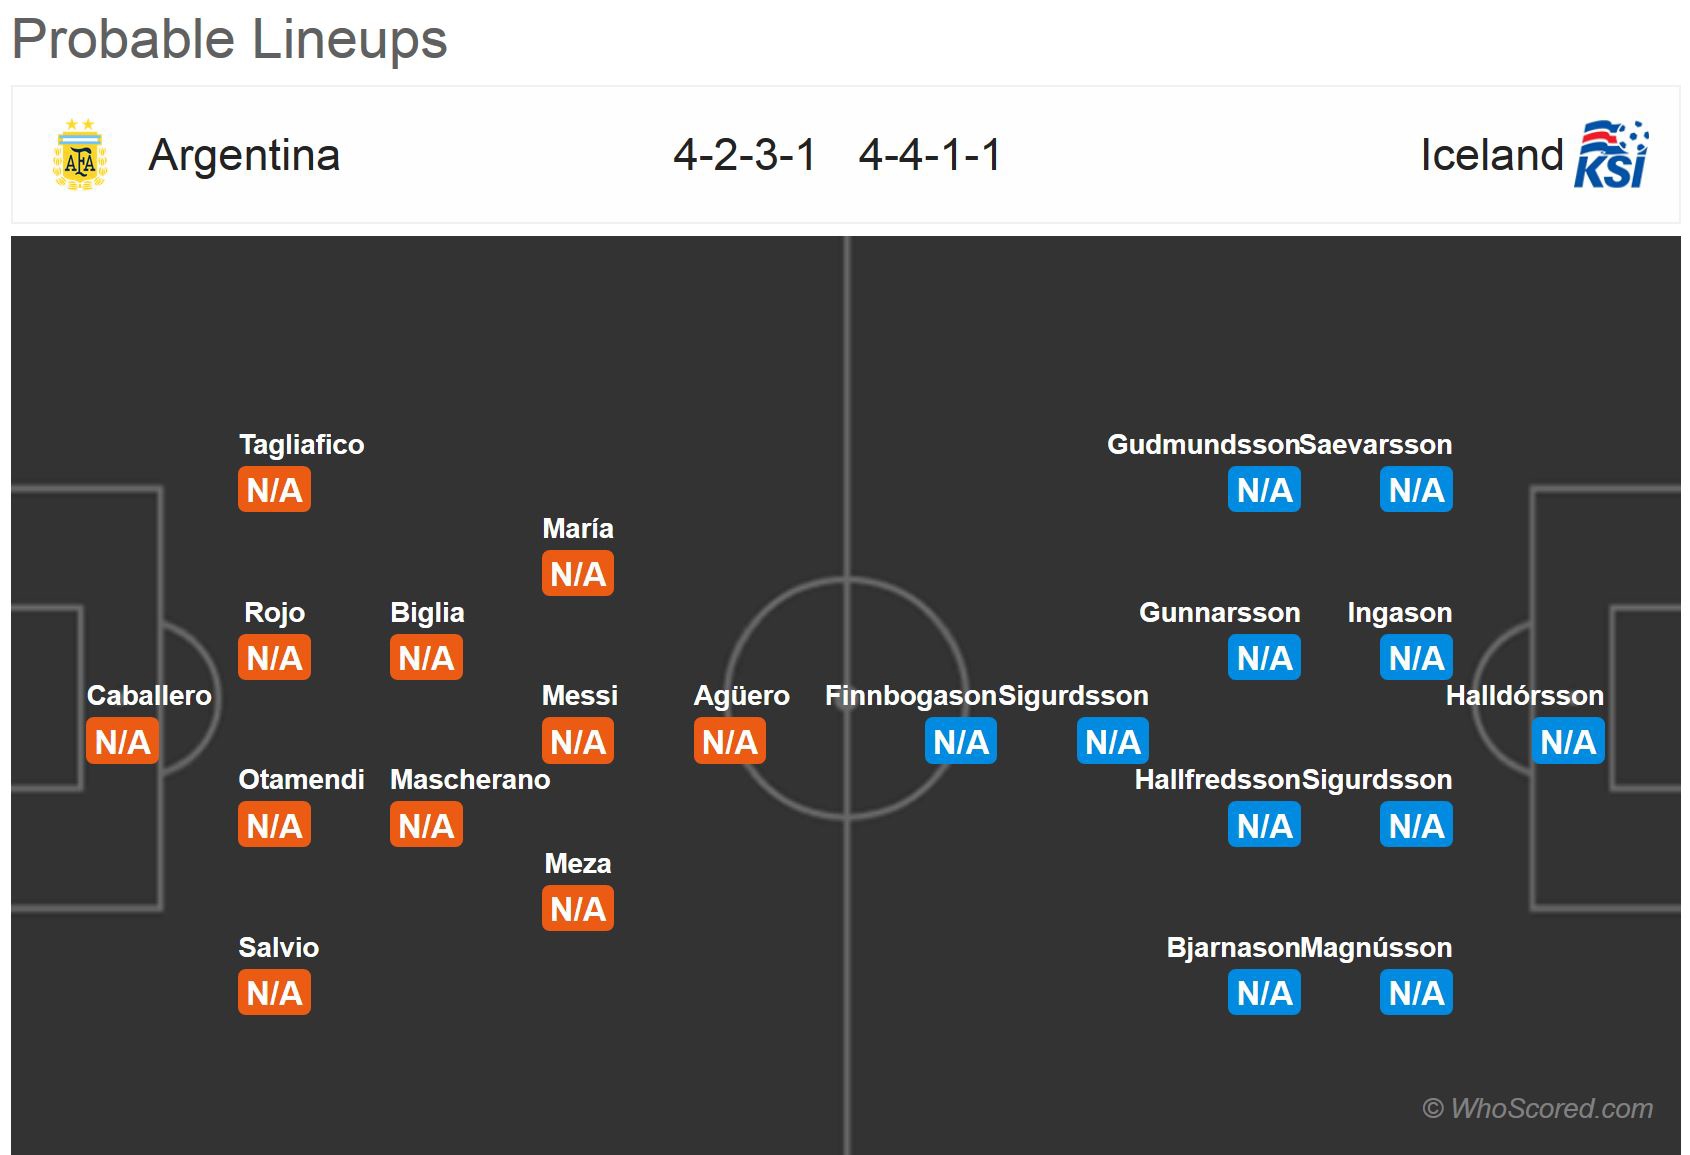Click Mascherano's rating badge

point(426,826)
